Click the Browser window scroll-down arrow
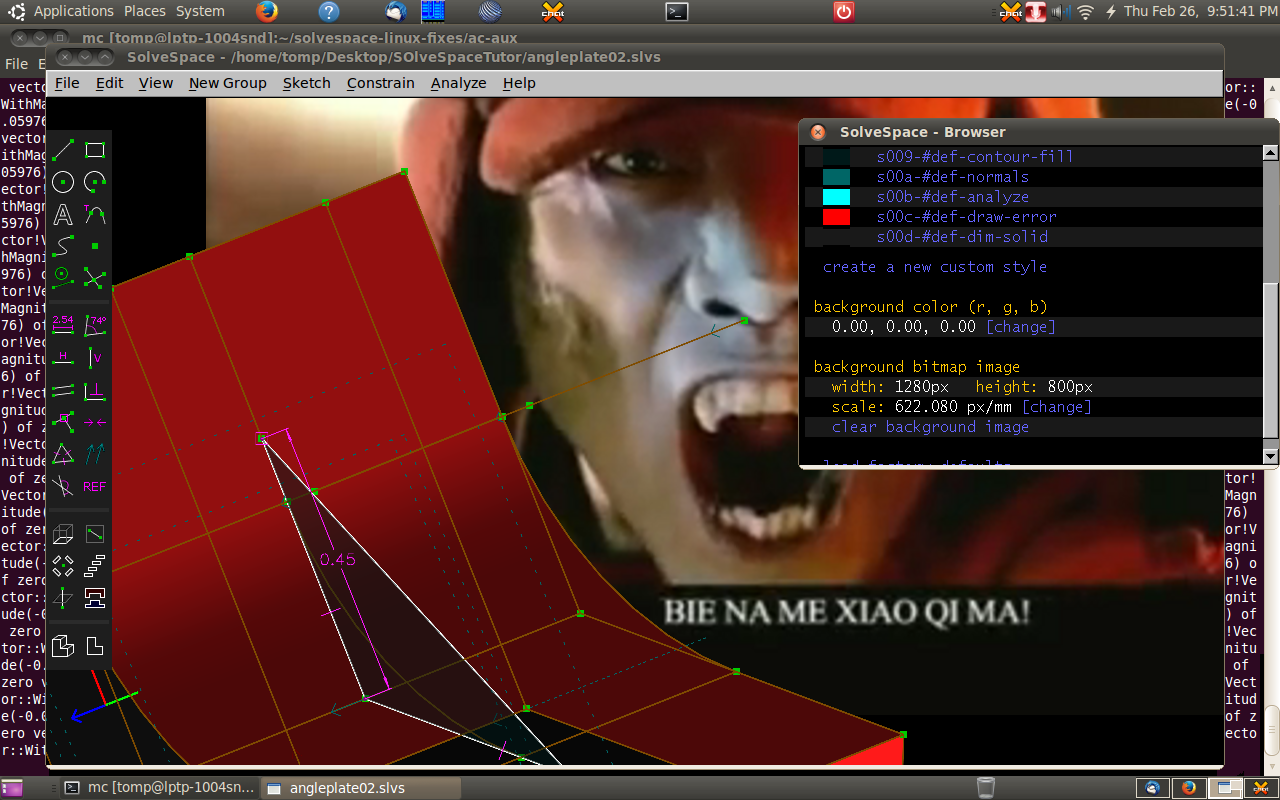Image resolution: width=1280 pixels, height=800 pixels. click(1270, 456)
